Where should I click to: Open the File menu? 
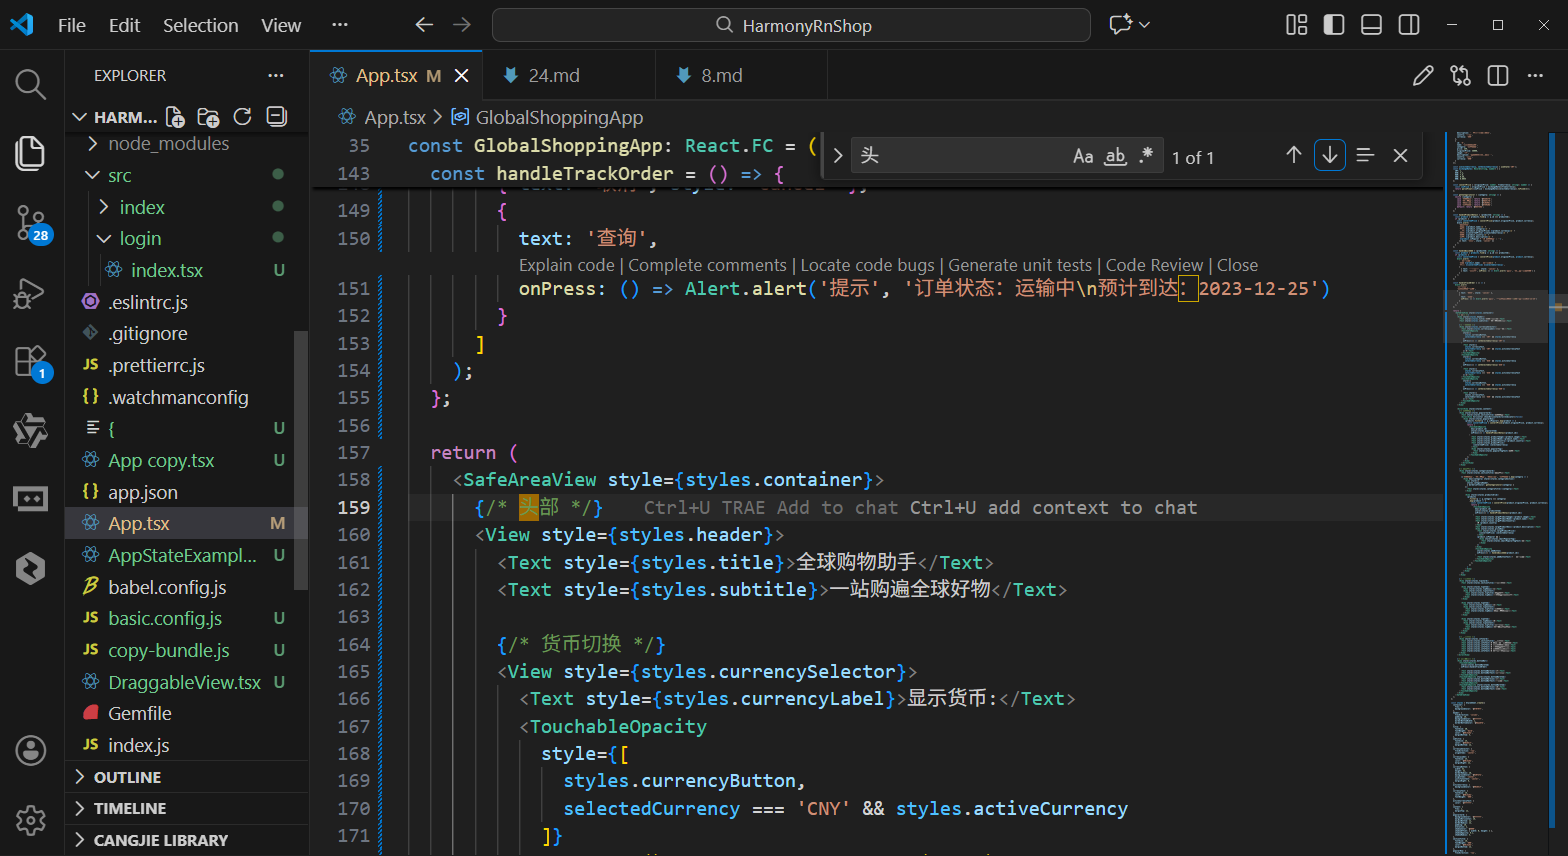pos(72,25)
